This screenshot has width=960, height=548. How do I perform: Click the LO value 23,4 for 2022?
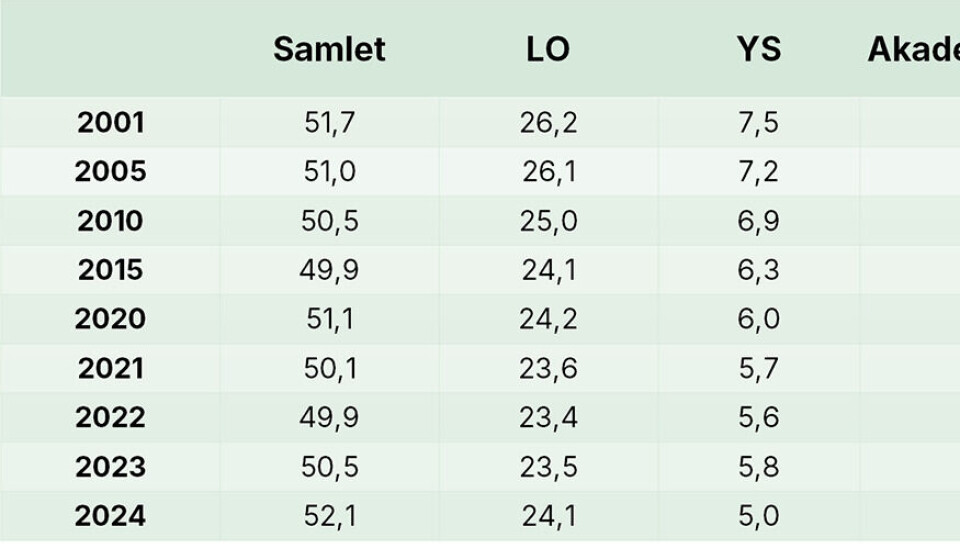tap(548, 417)
